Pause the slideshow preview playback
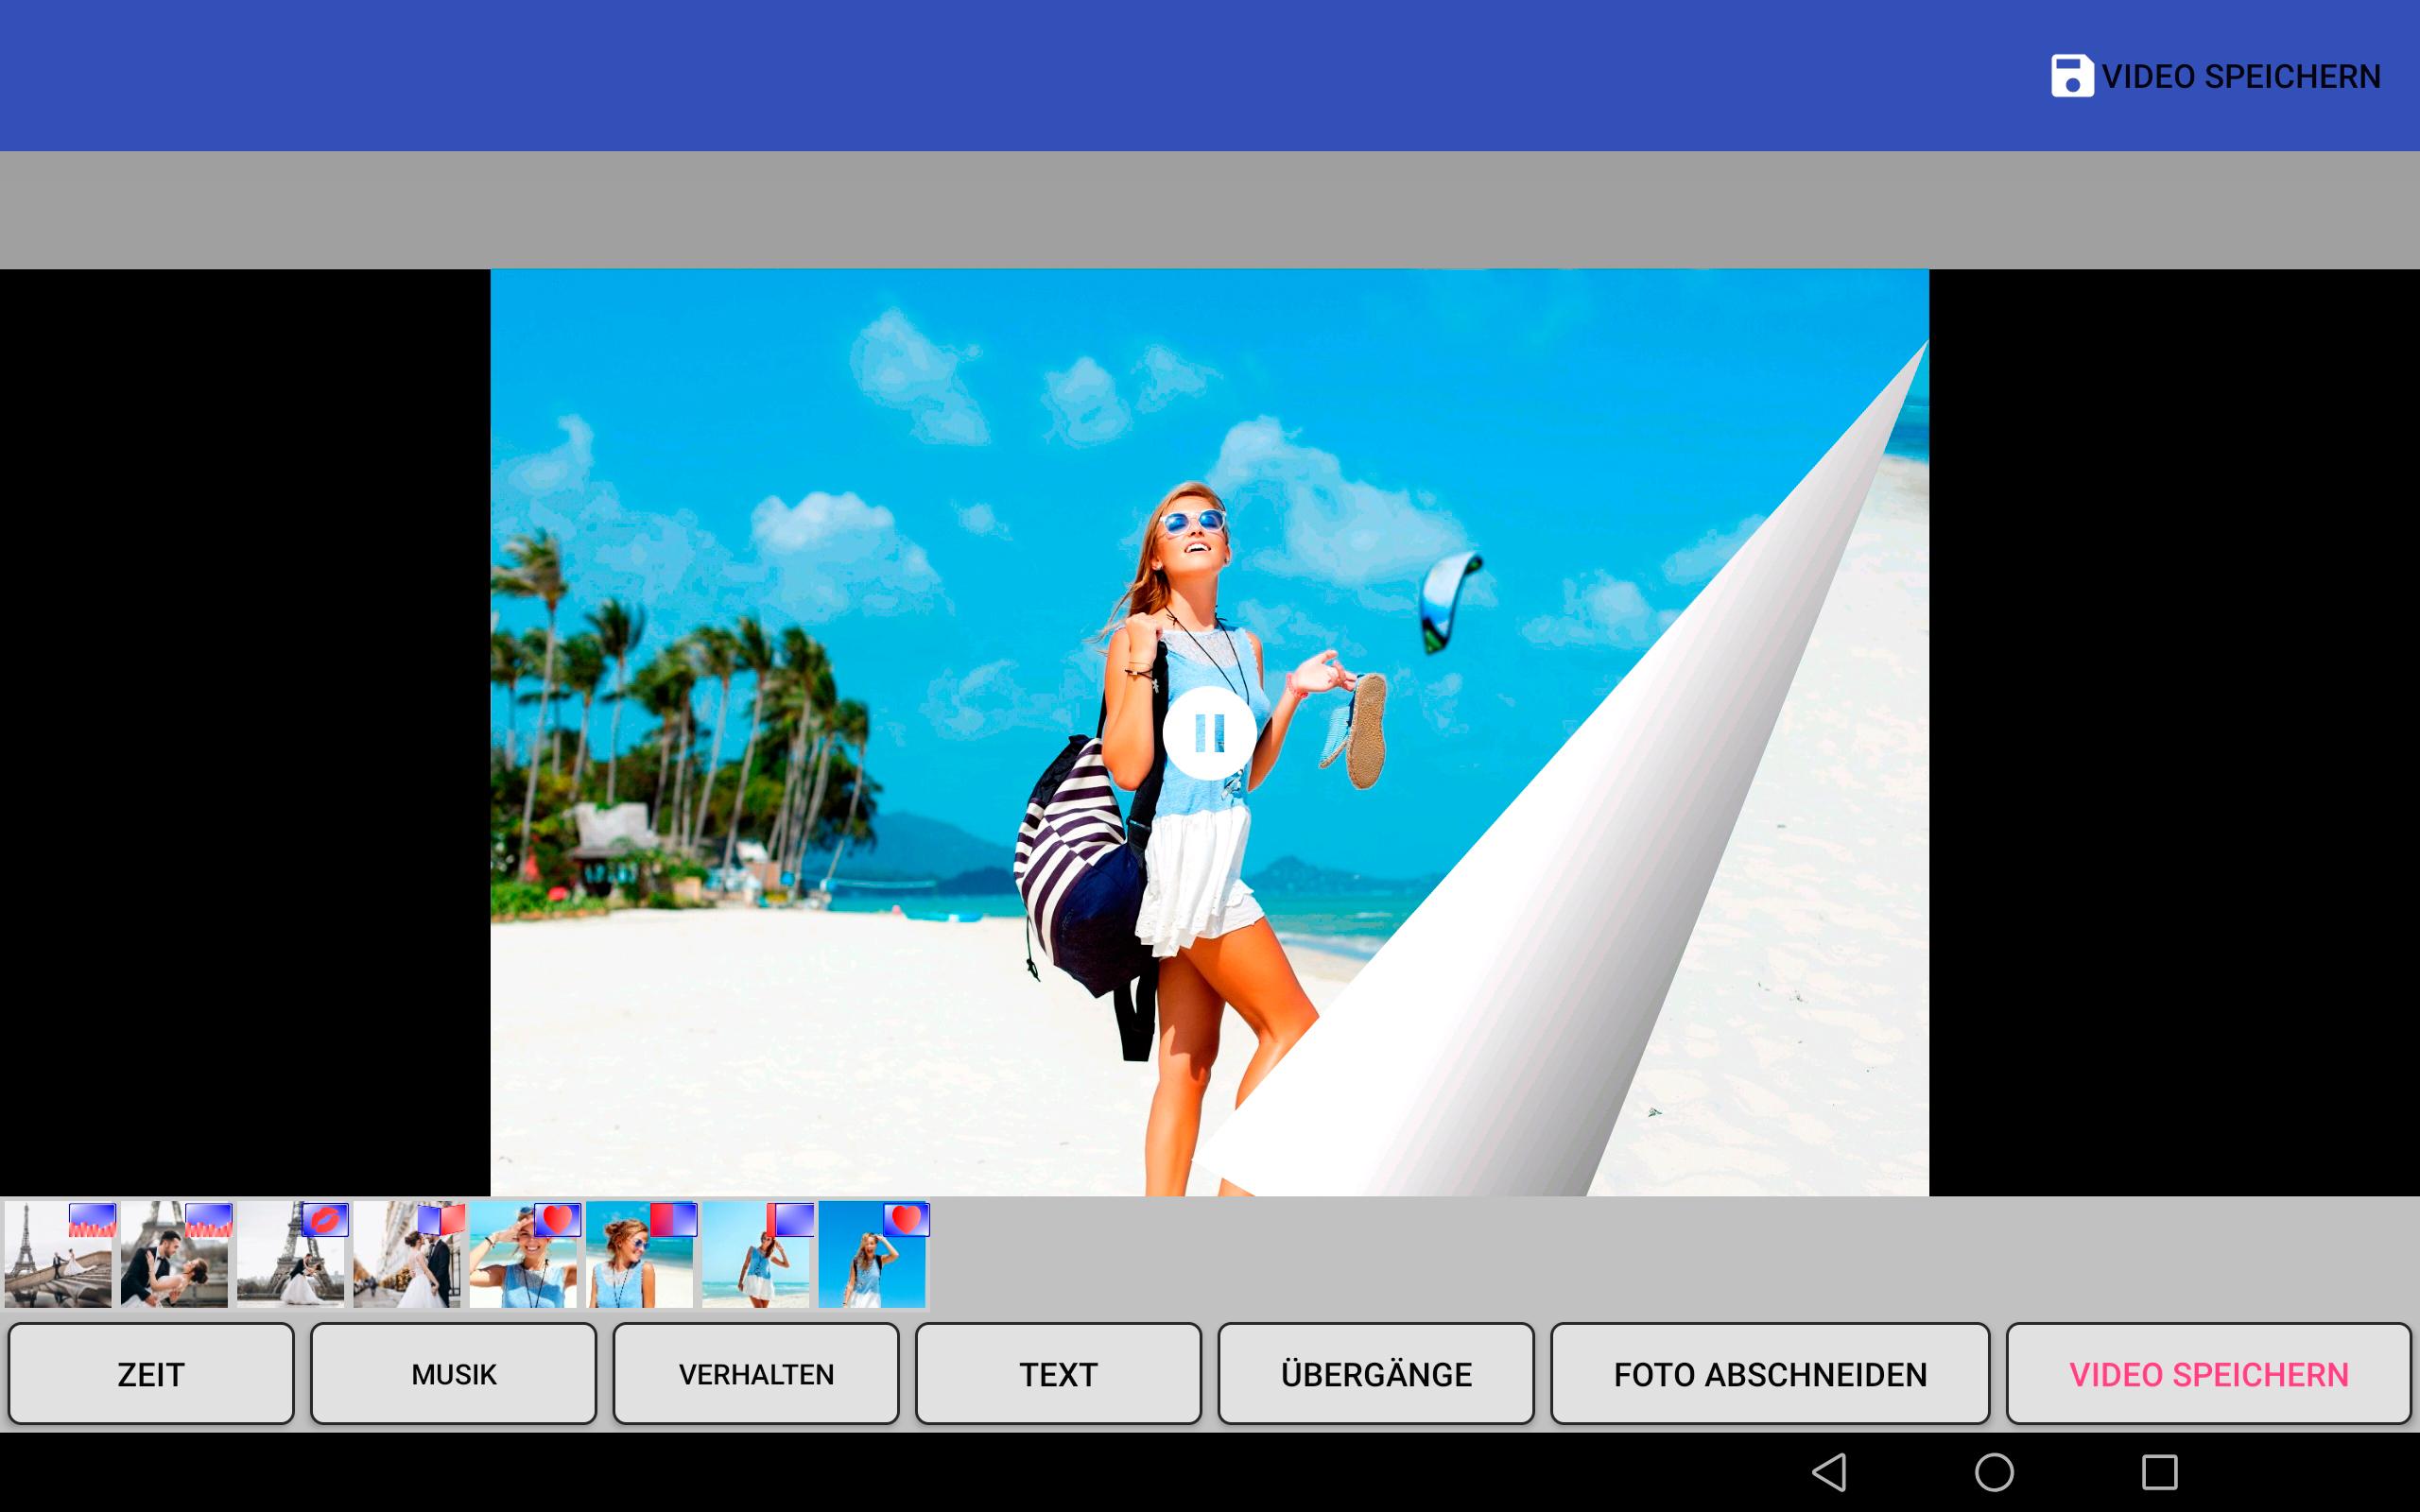This screenshot has width=2420, height=1512. pos(1209,733)
